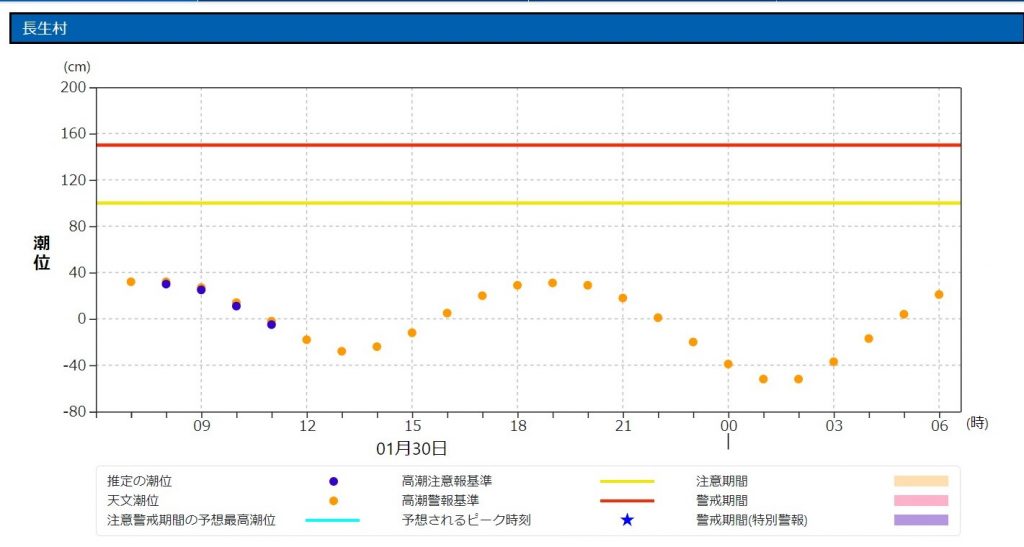1024x547 pixels.
Task: Click the orange tide dot at 15 o'clock
Action: click(x=412, y=333)
